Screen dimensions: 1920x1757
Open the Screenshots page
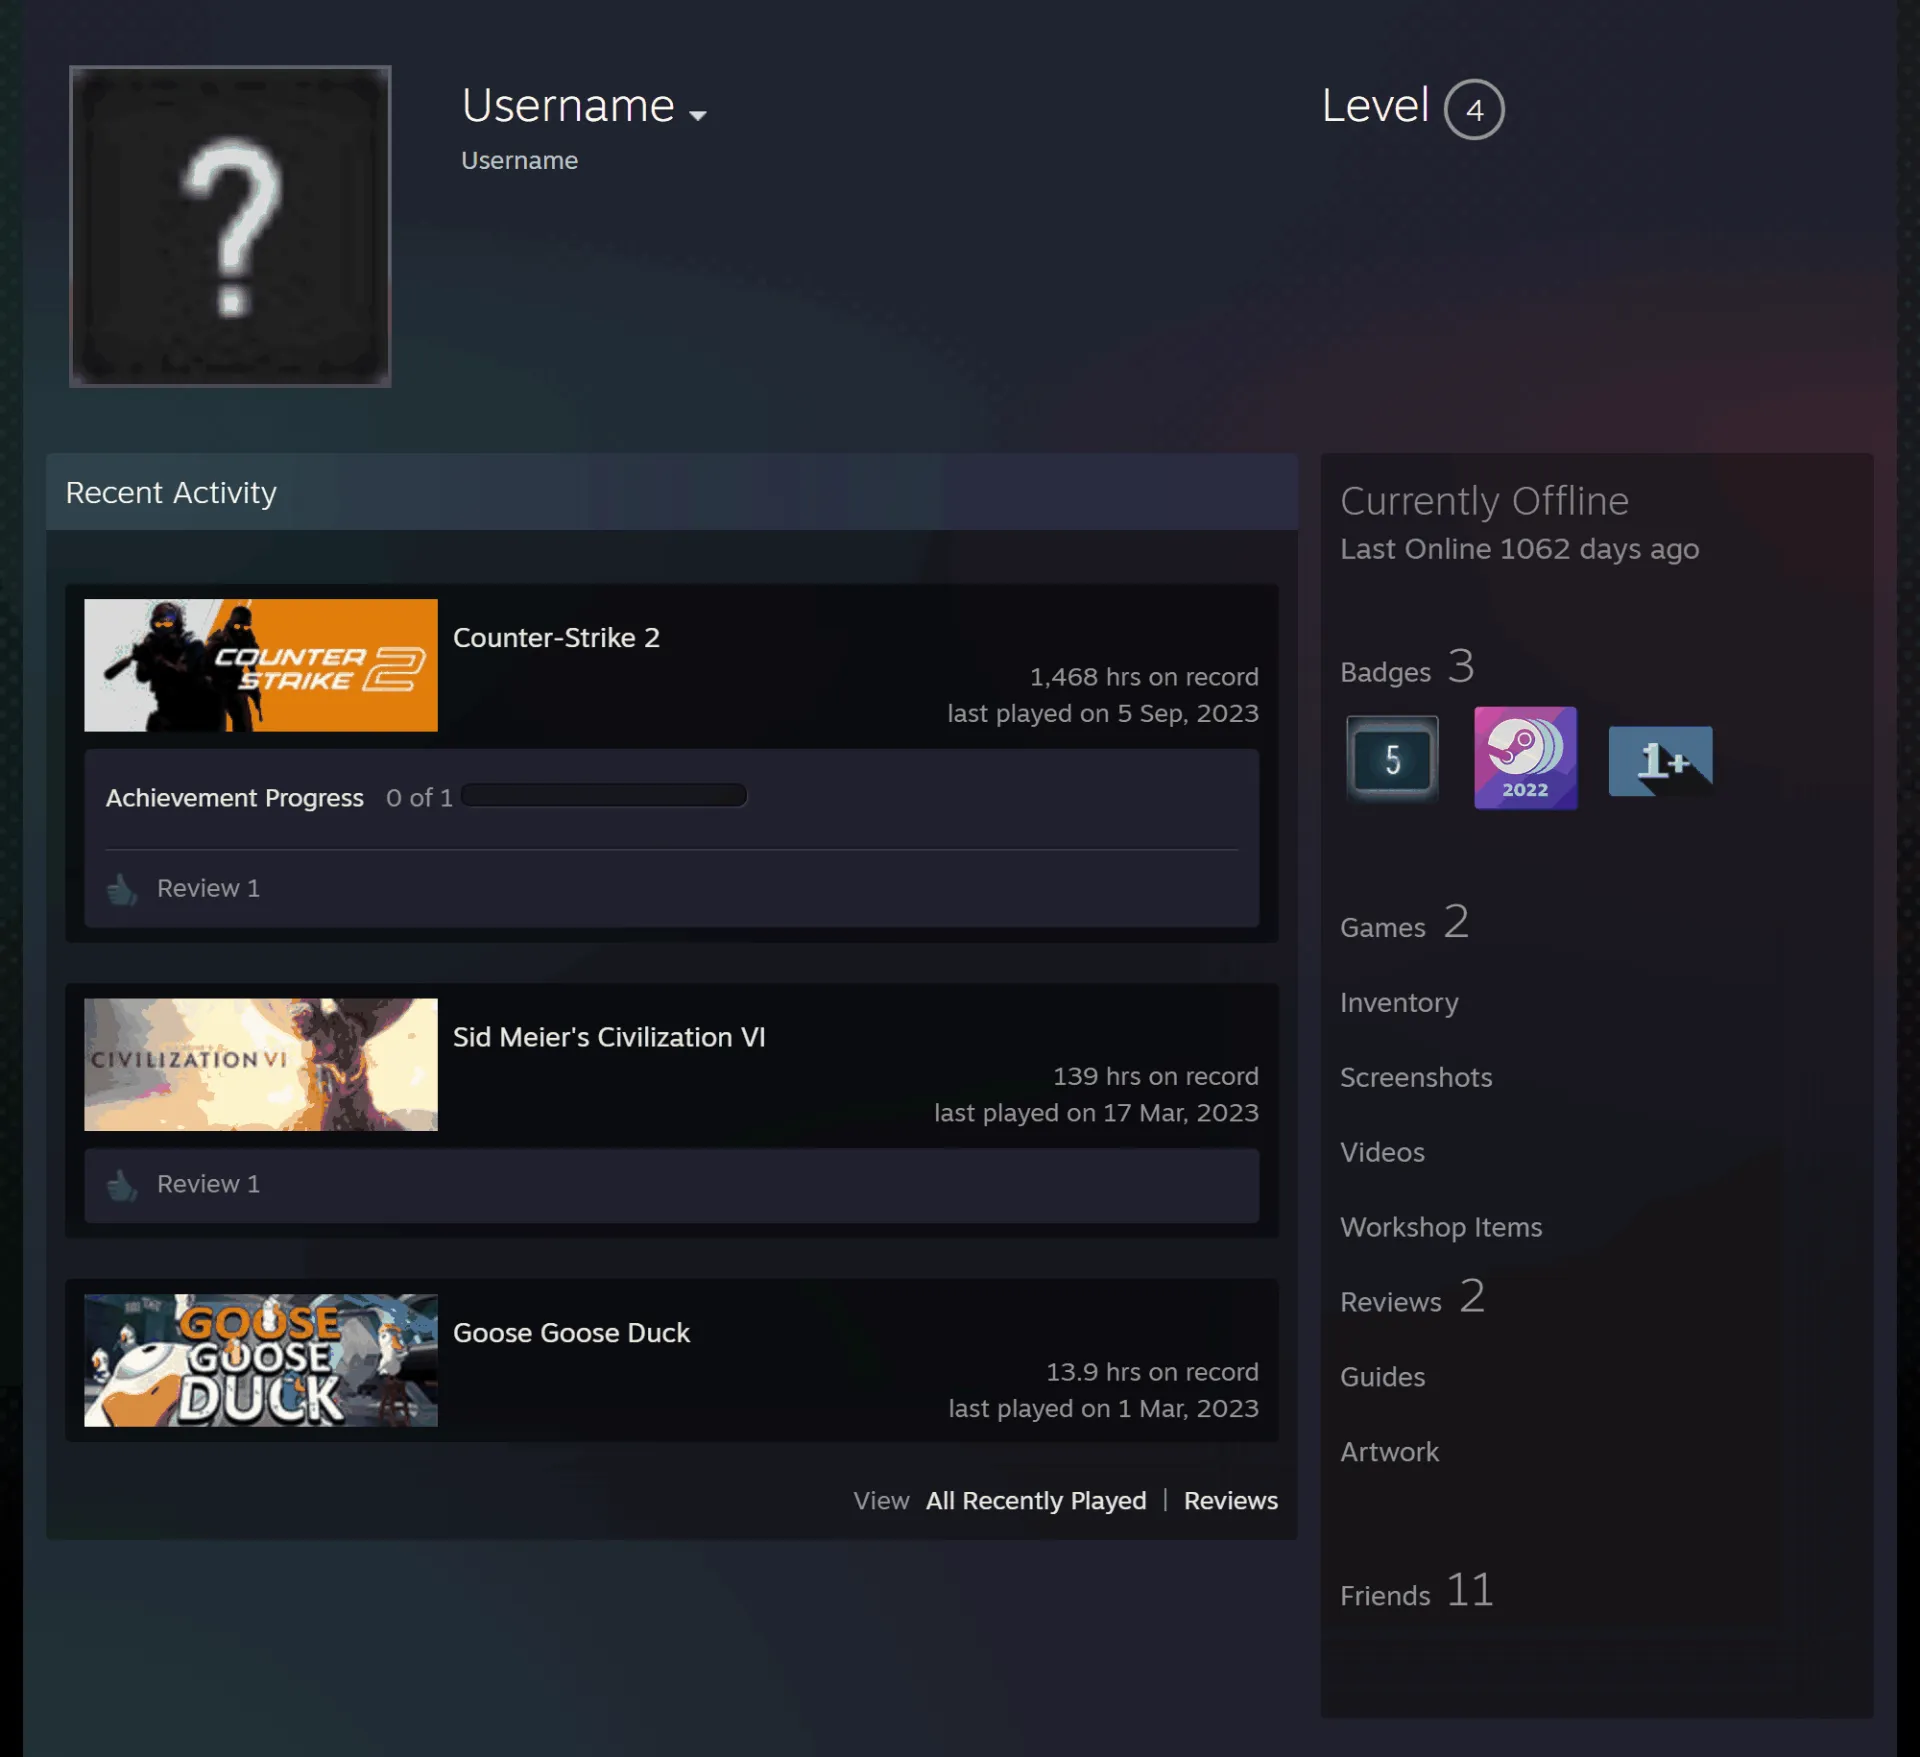tap(1416, 1078)
